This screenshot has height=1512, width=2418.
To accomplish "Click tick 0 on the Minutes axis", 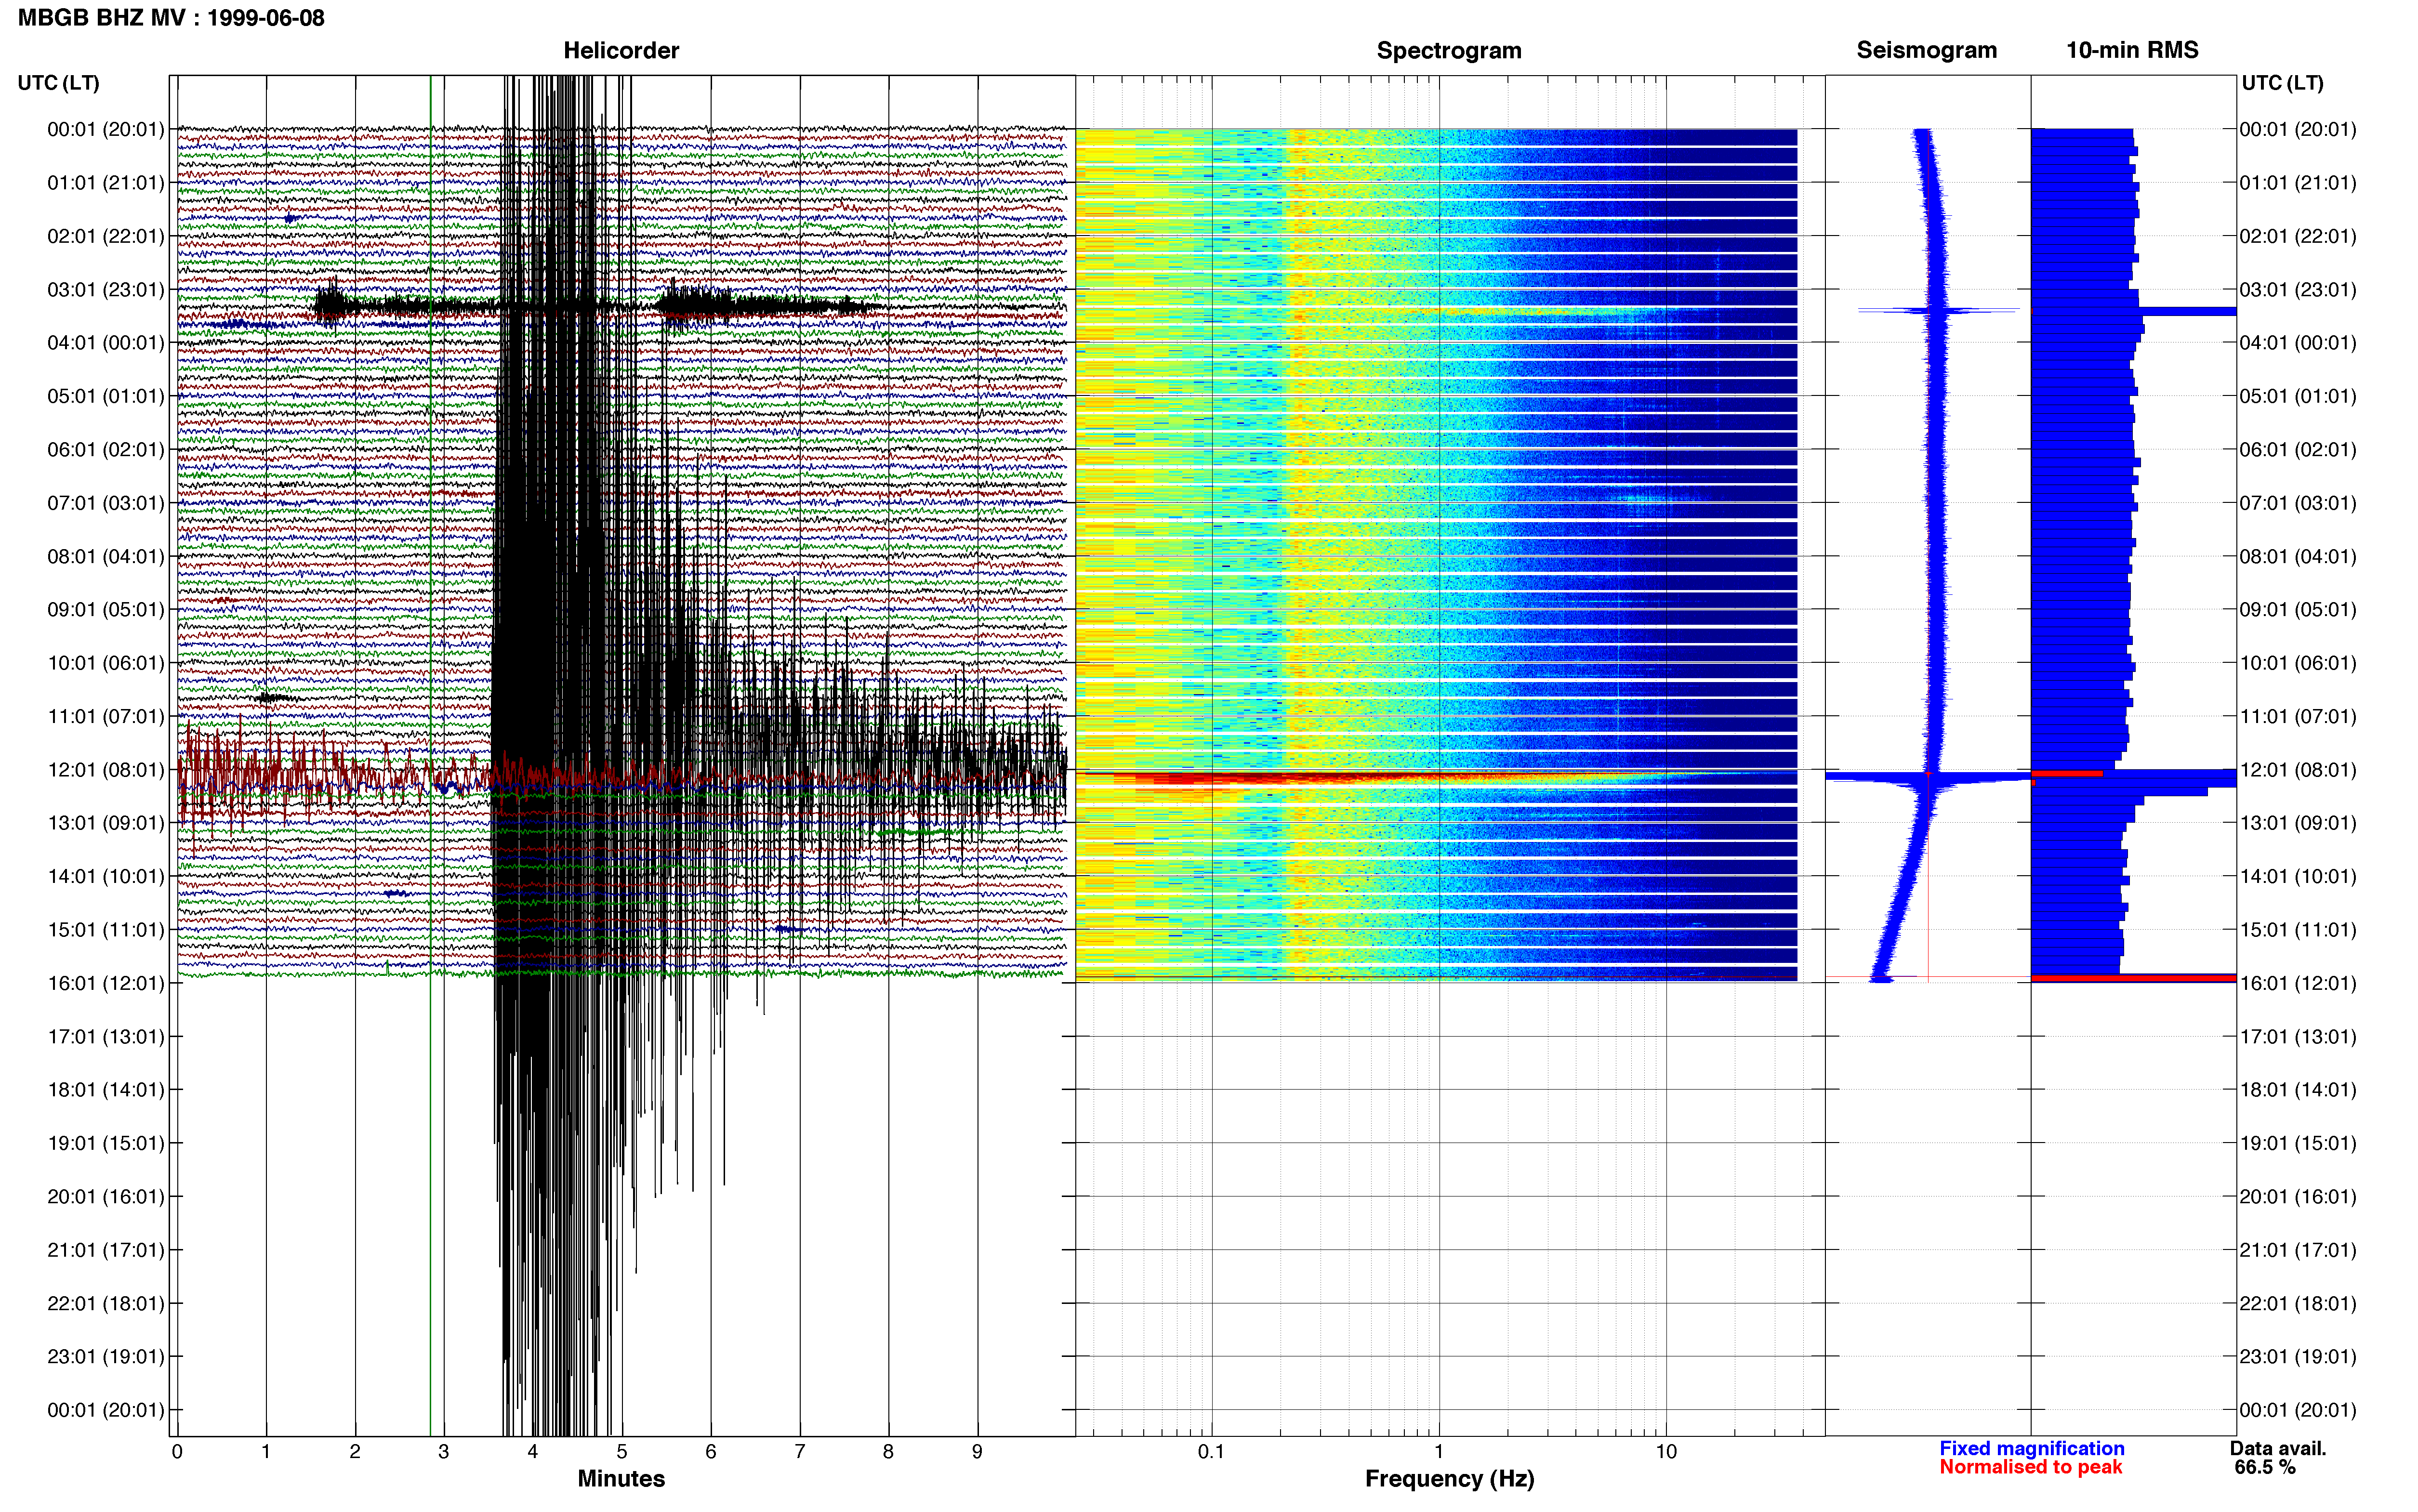I will (x=177, y=1452).
